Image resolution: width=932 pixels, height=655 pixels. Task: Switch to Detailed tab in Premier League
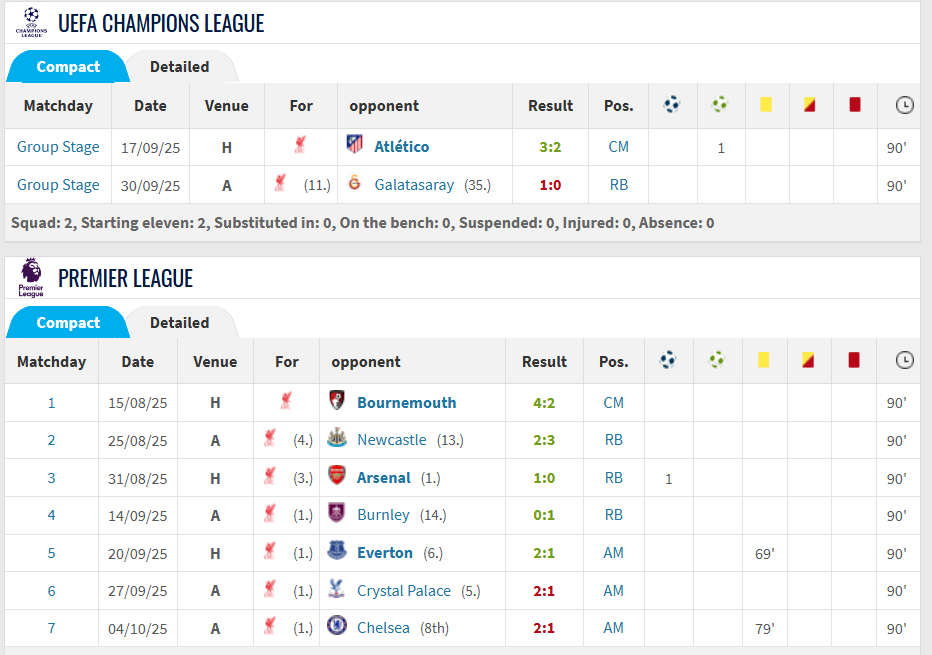click(179, 323)
